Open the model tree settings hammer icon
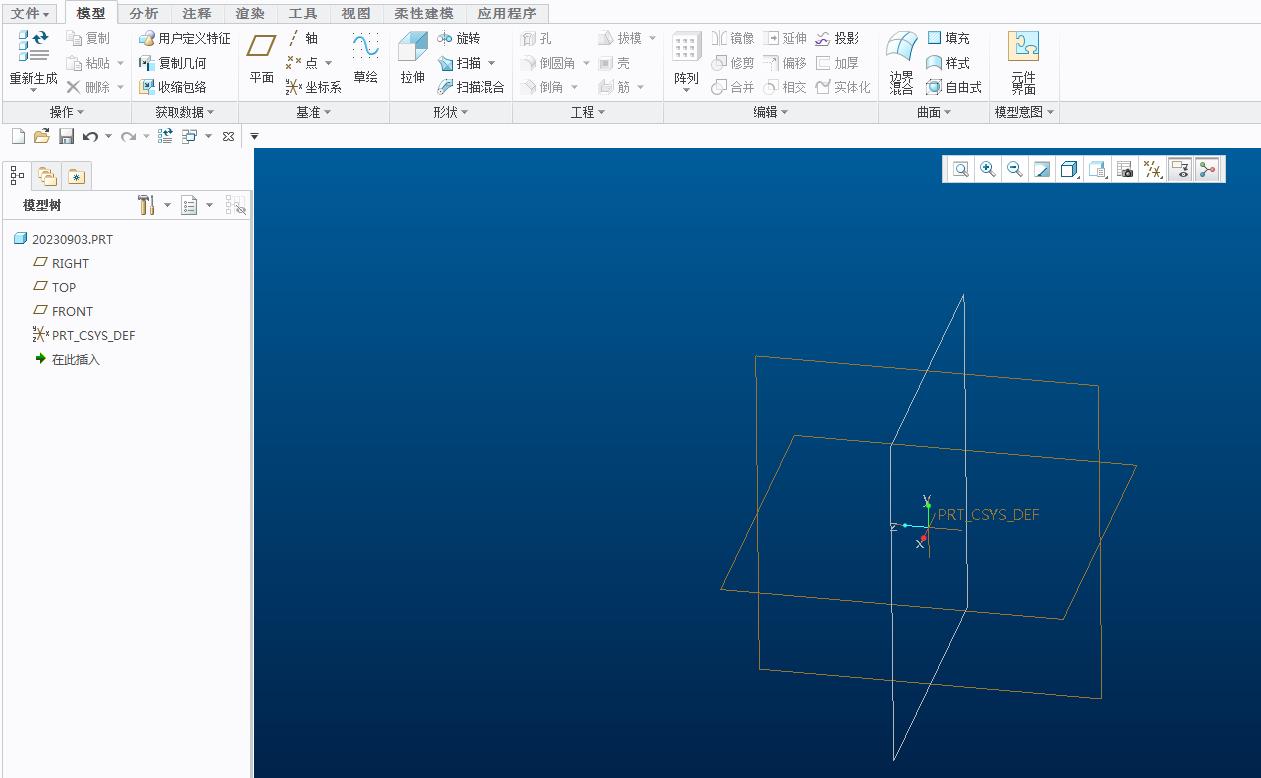This screenshot has height=778, width=1261. click(x=146, y=205)
